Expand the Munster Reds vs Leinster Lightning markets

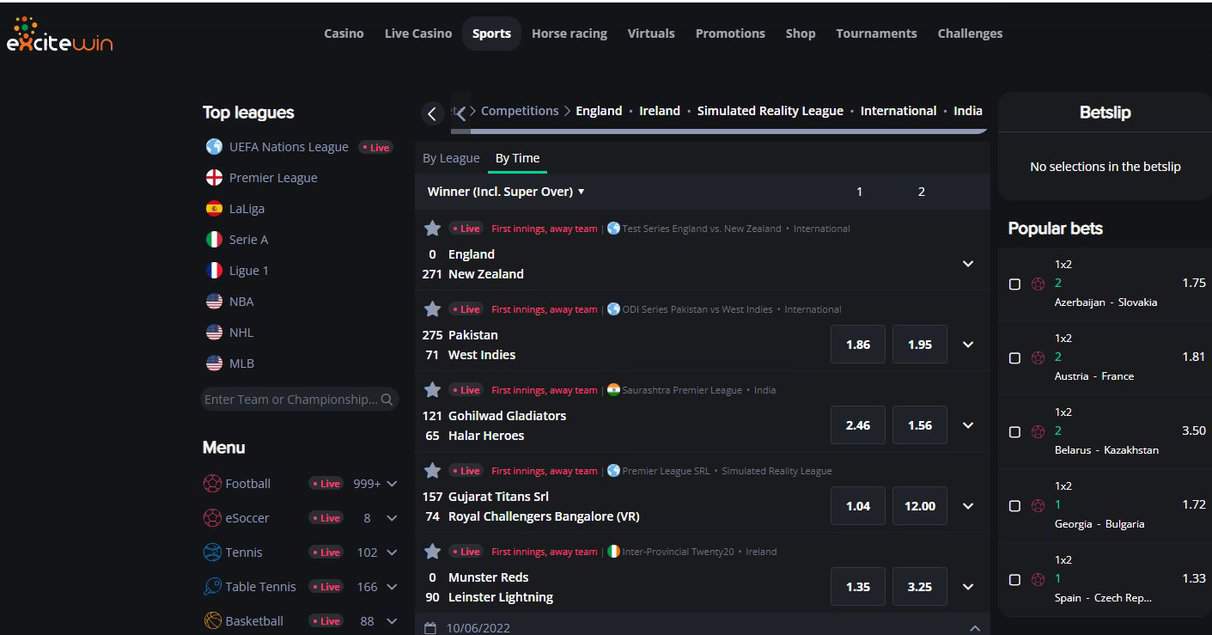[968, 587]
